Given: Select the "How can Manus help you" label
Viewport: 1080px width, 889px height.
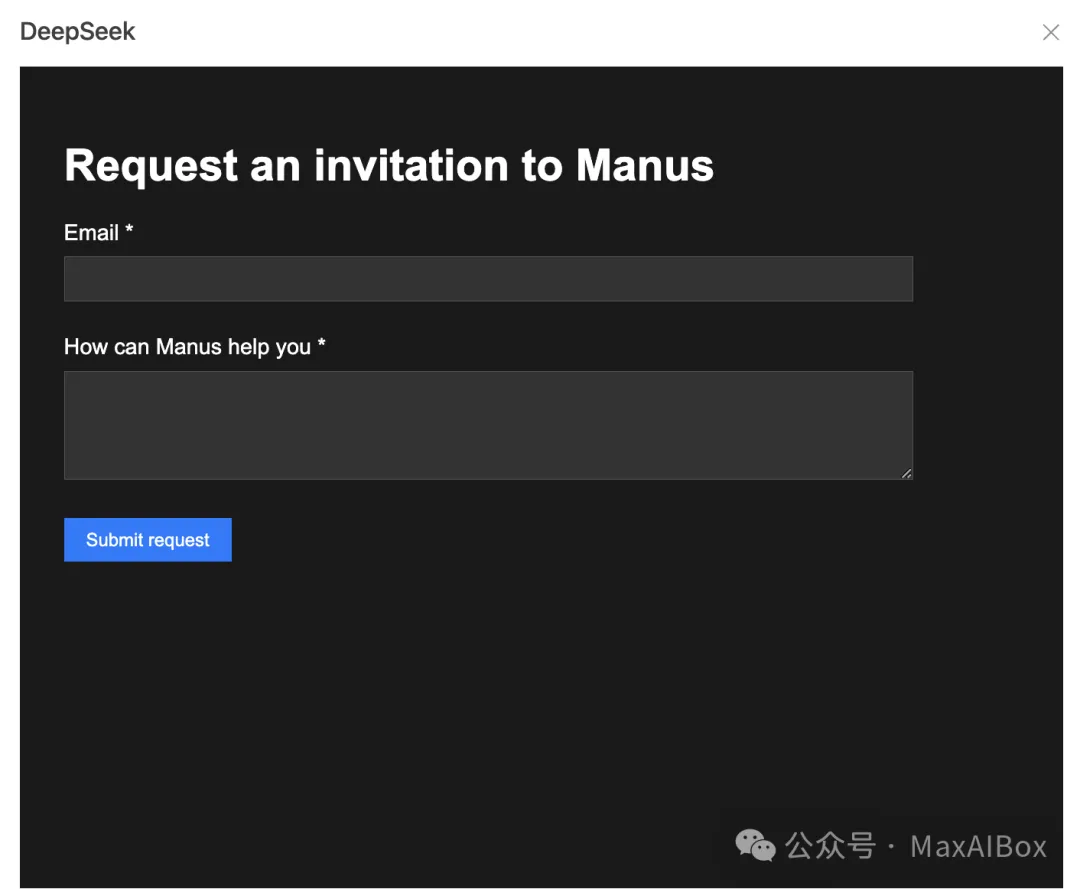Looking at the screenshot, I should [187, 347].
